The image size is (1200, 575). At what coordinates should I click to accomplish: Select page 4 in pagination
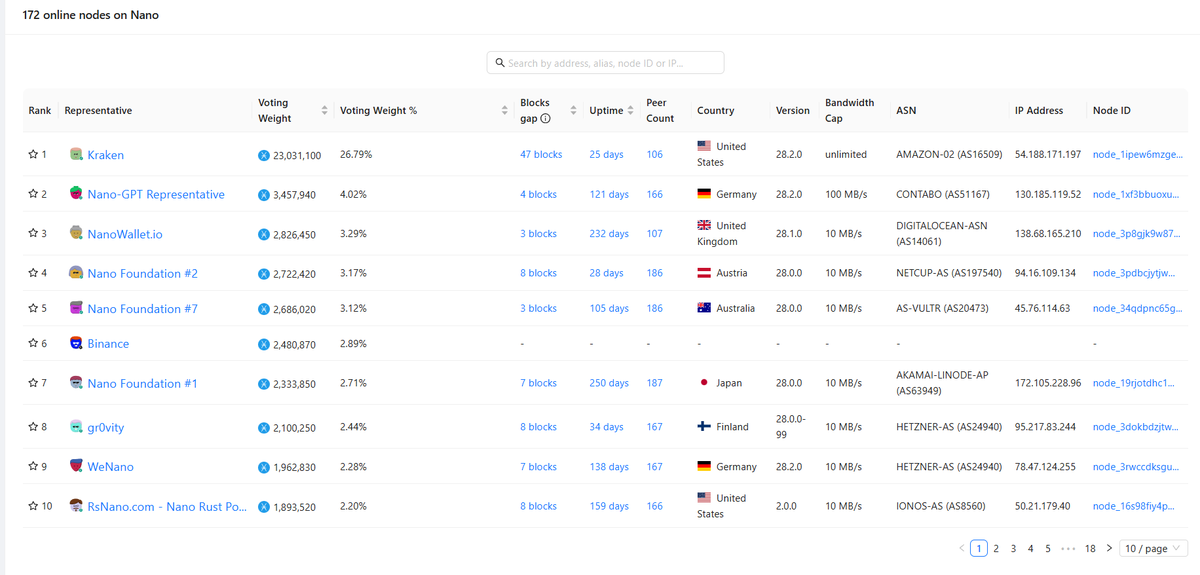click(1031, 548)
